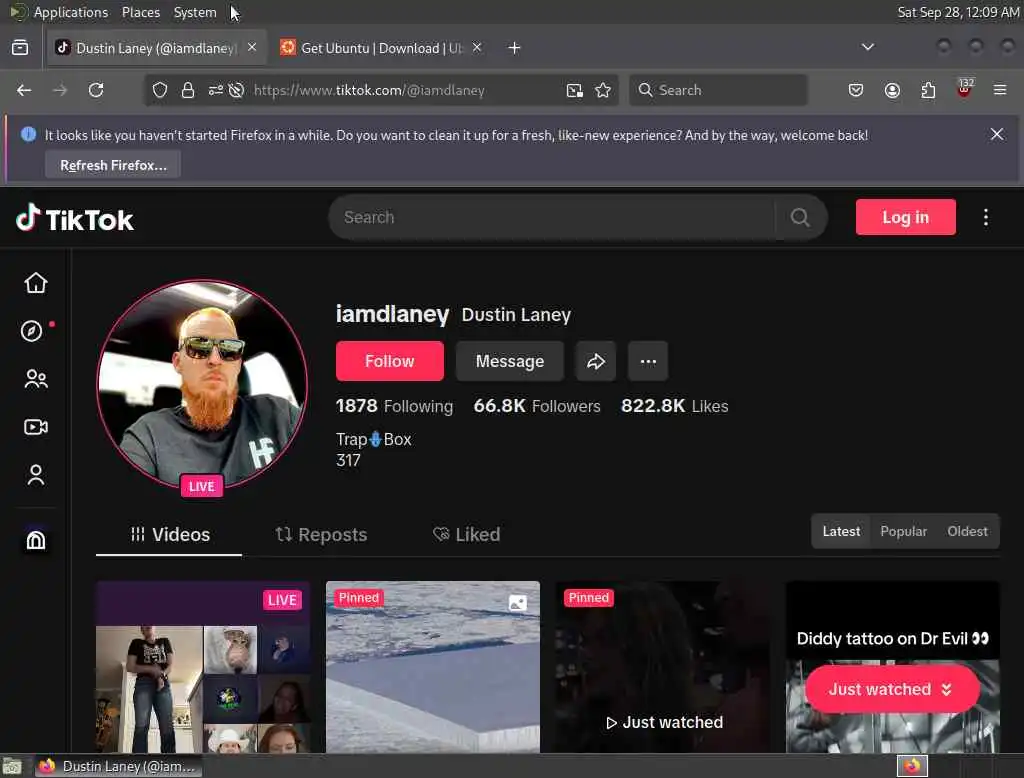The image size is (1024, 778).
Task: Open LIVE via the video camera sidebar icon
Action: point(35,427)
